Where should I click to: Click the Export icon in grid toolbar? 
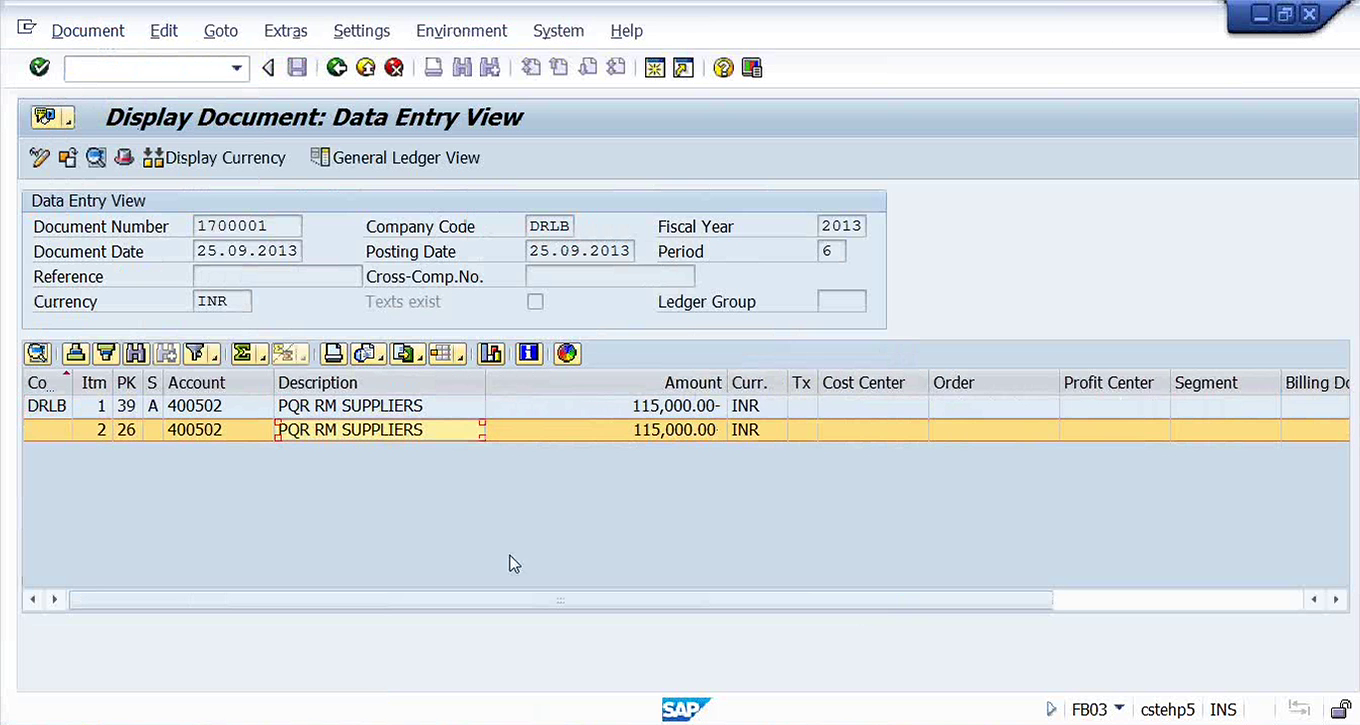click(403, 353)
